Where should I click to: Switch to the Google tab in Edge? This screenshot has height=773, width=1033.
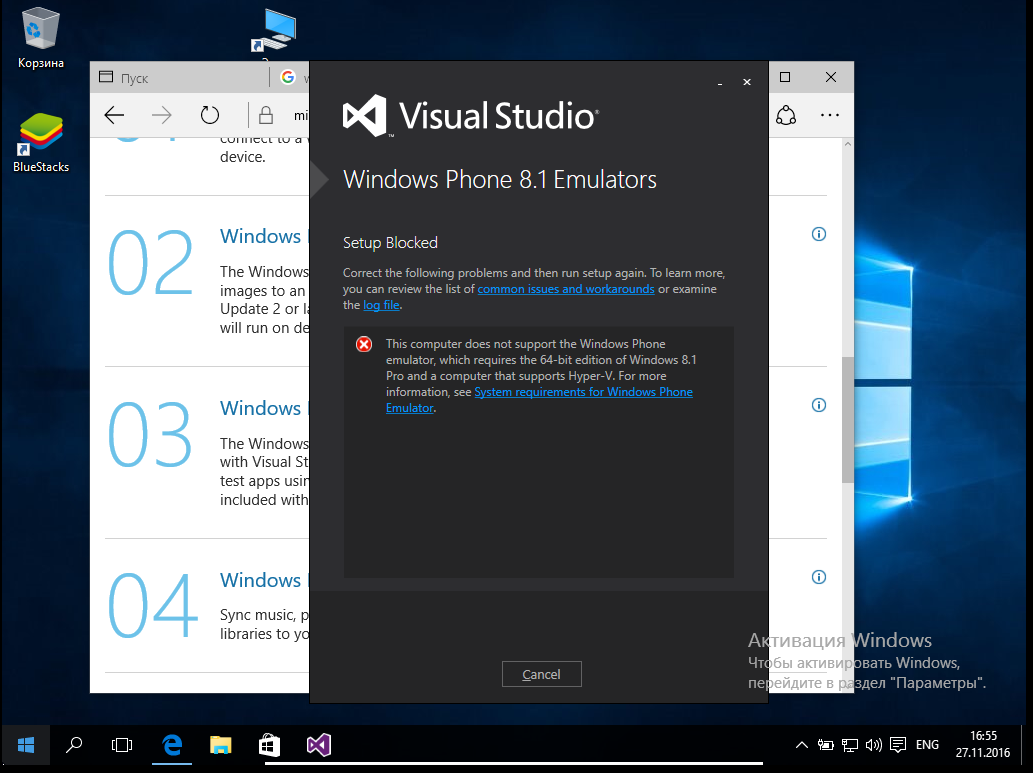(x=291, y=78)
